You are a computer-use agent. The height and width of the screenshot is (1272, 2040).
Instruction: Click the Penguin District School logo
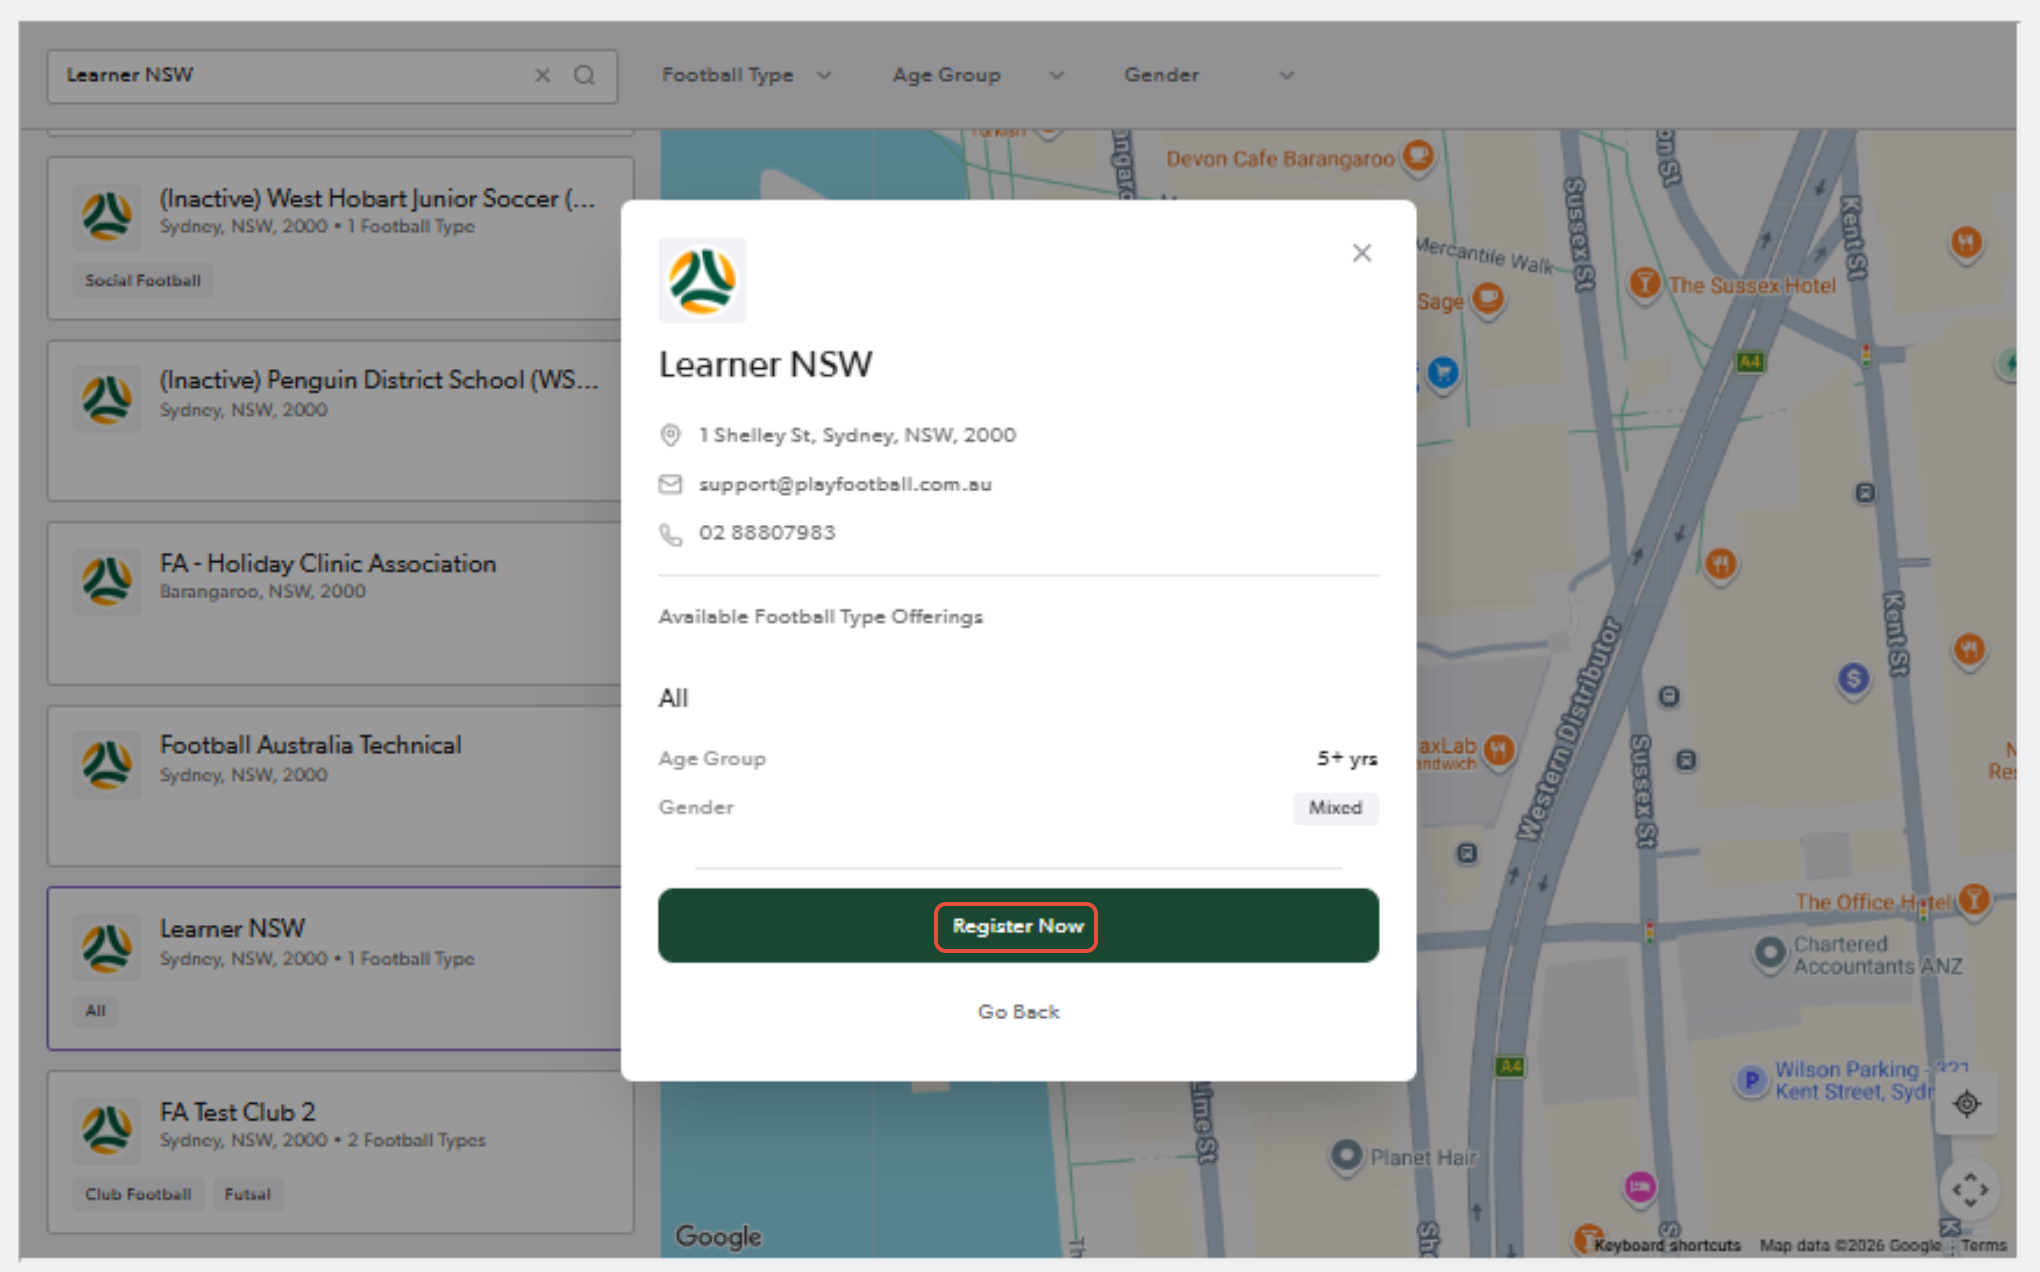pyautogui.click(x=107, y=399)
